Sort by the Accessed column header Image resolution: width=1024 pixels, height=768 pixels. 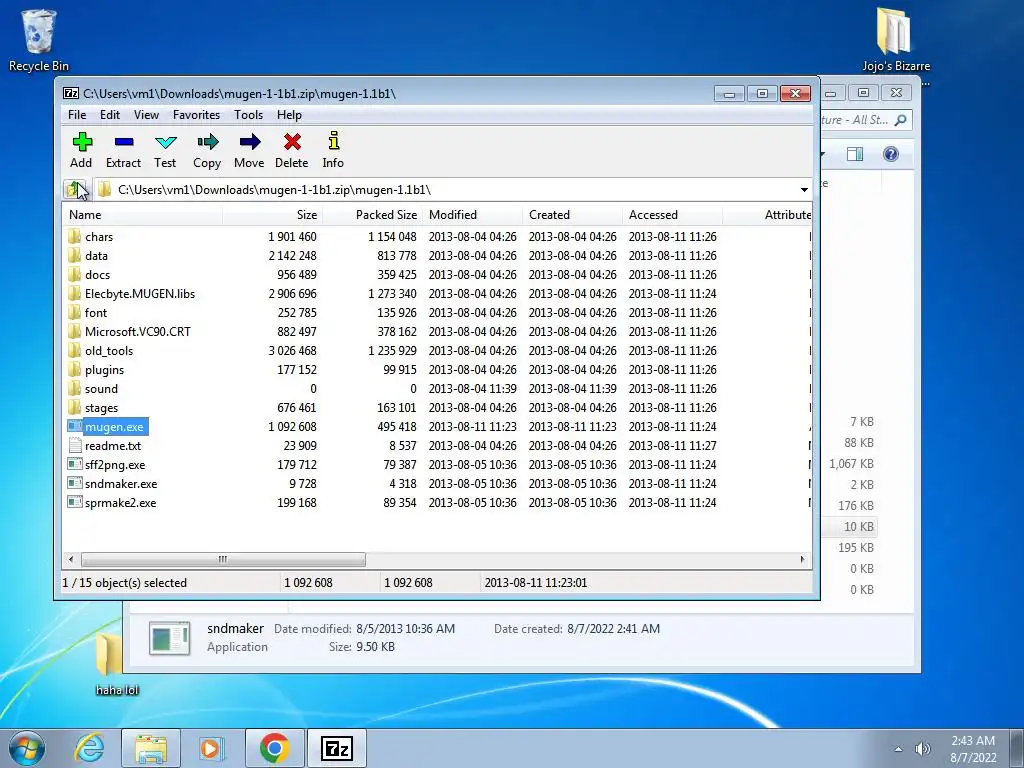(x=672, y=215)
